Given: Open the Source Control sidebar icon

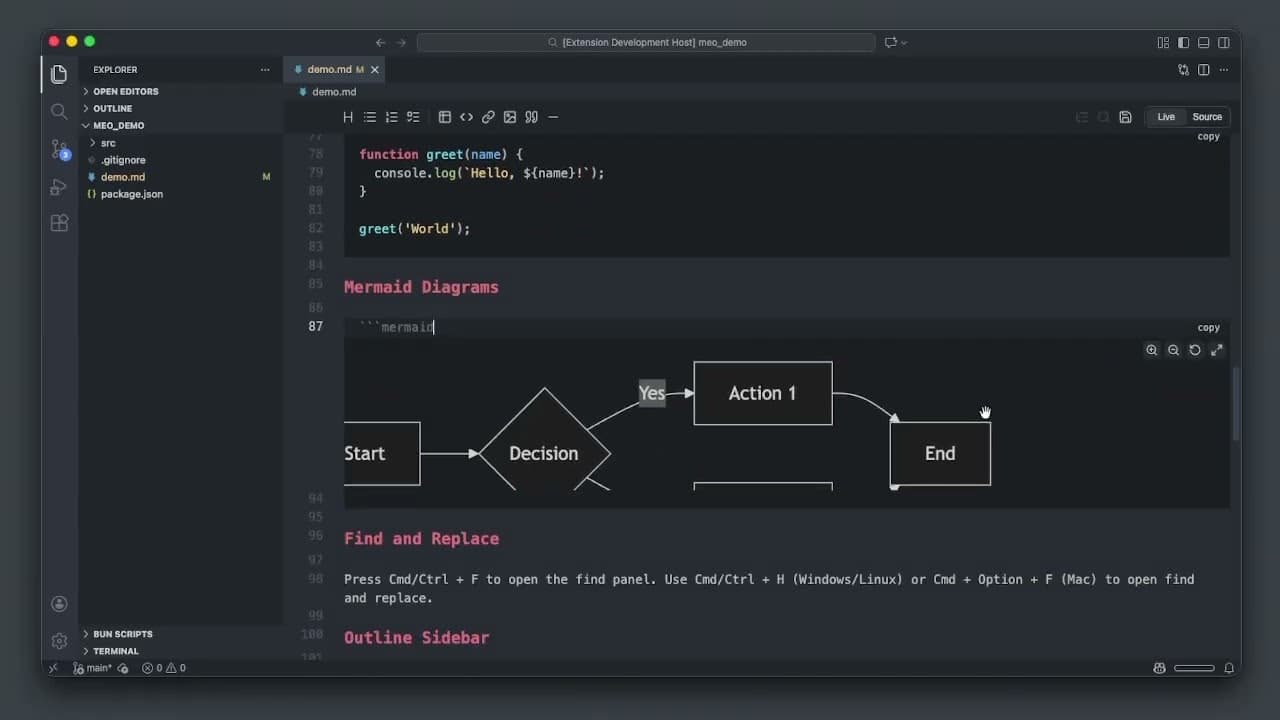Looking at the screenshot, I should [x=59, y=150].
